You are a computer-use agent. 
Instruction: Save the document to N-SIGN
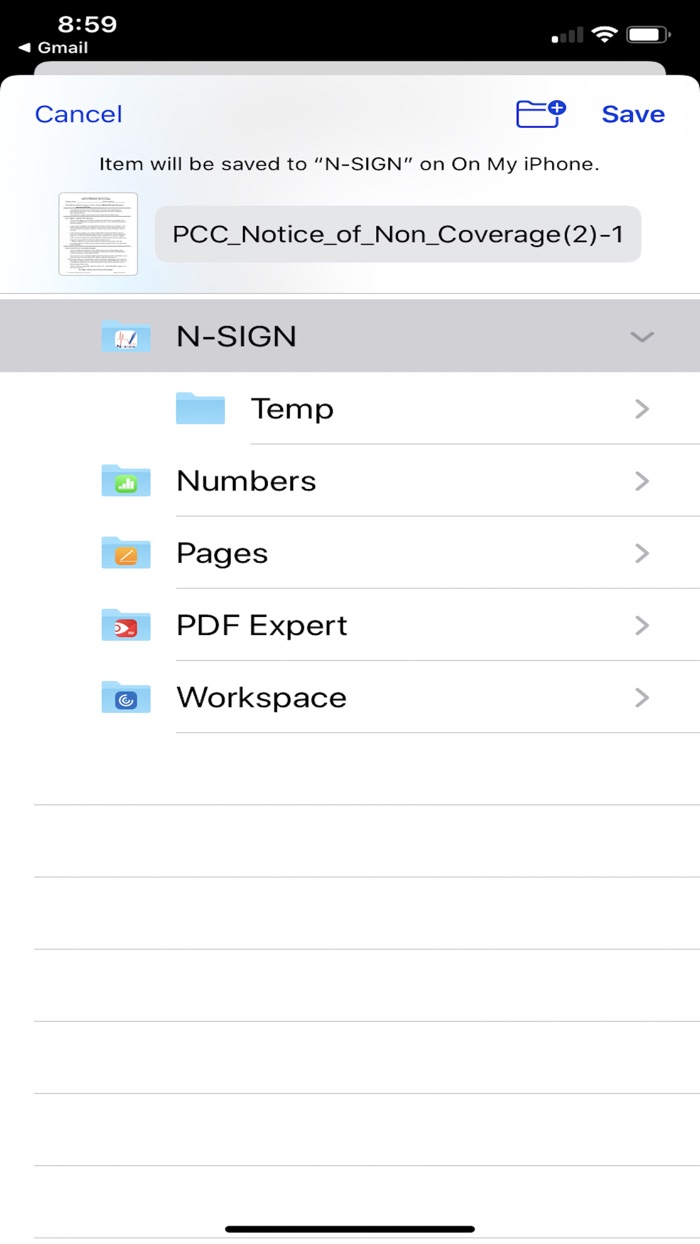click(633, 114)
